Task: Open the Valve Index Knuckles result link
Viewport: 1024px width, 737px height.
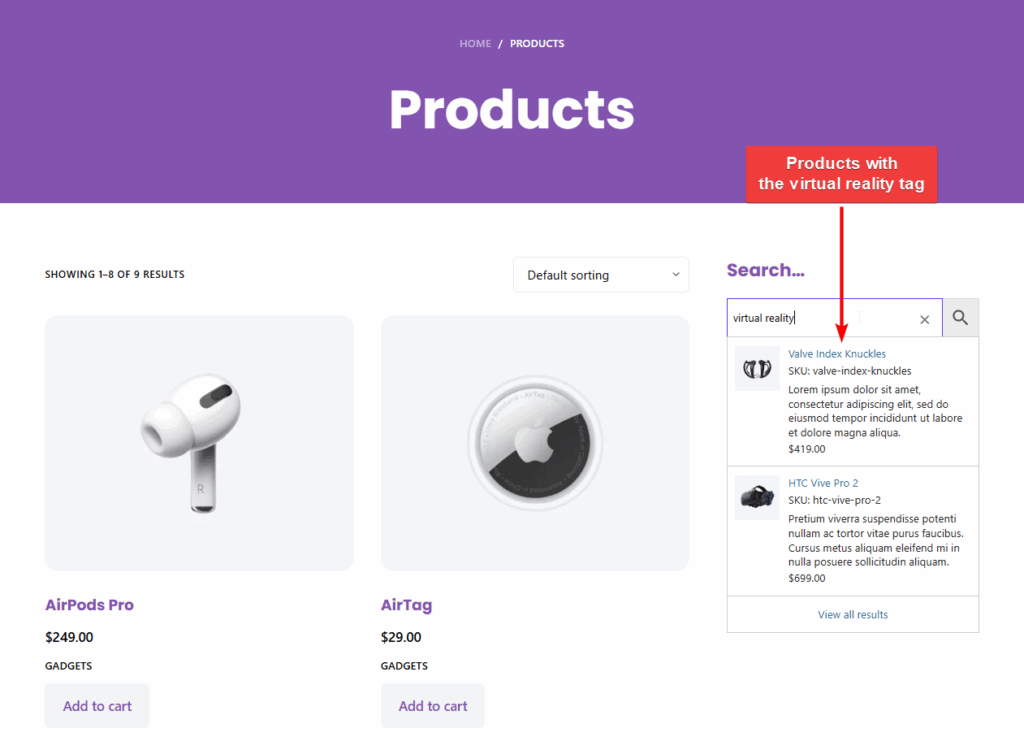Action: [837, 353]
